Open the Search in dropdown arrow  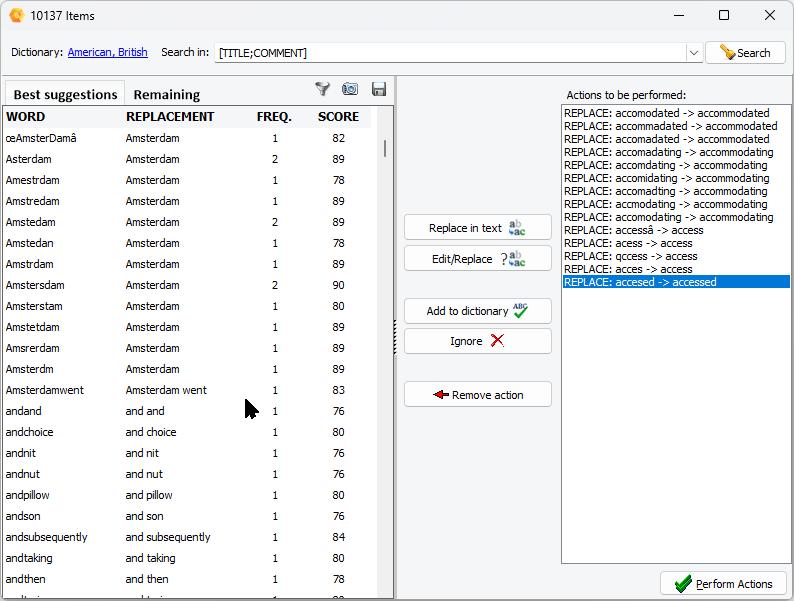[x=694, y=53]
